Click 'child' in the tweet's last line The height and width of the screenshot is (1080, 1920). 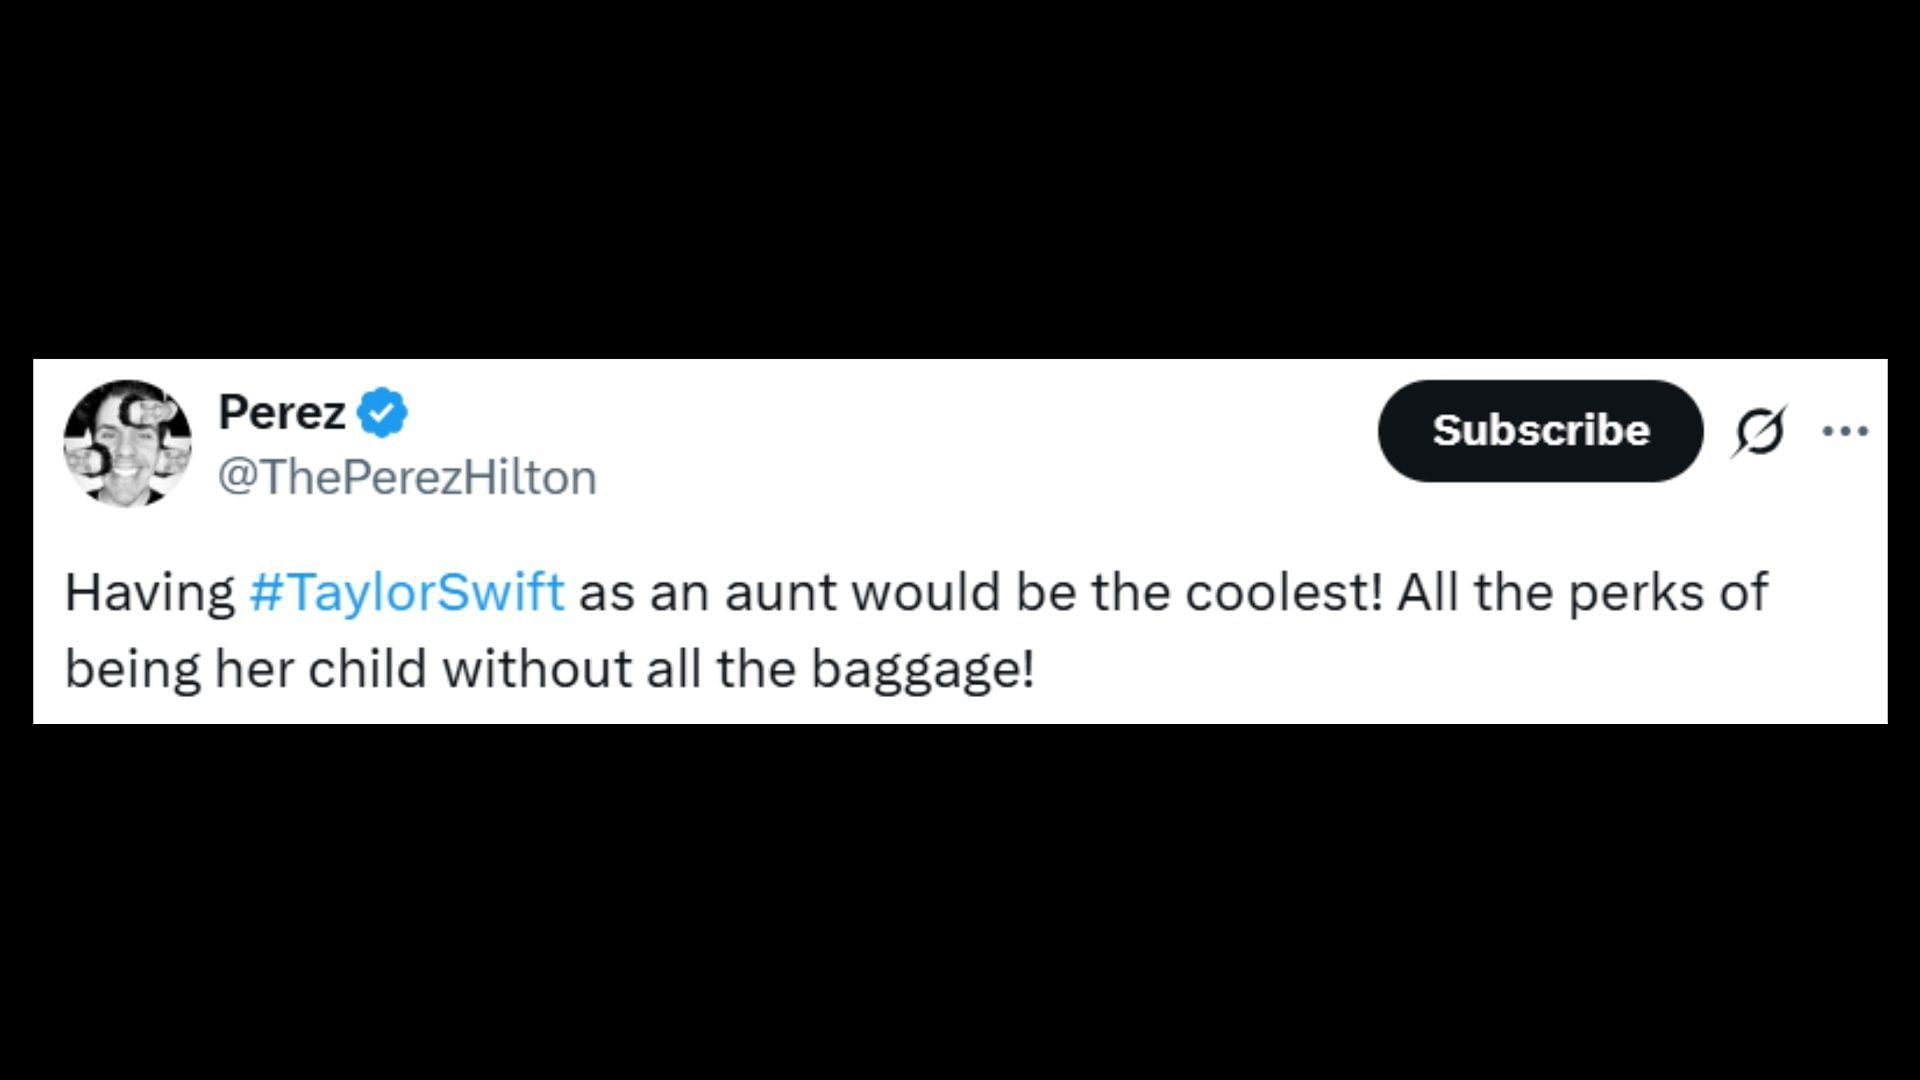click(x=367, y=668)
